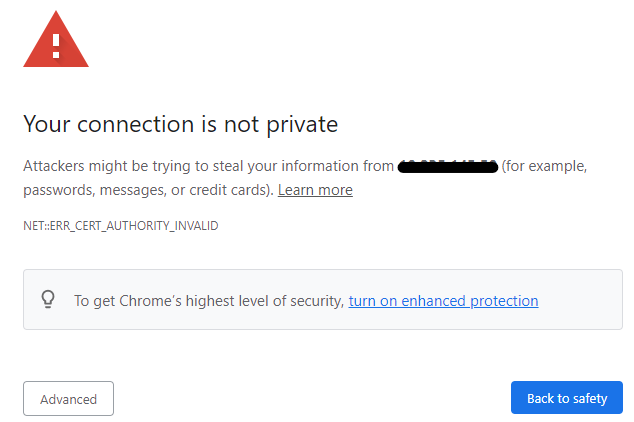Click the NET::ERR_CERT_AUTHORITY_INVALID error code
The height and width of the screenshot is (422, 634).
[x=120, y=226]
